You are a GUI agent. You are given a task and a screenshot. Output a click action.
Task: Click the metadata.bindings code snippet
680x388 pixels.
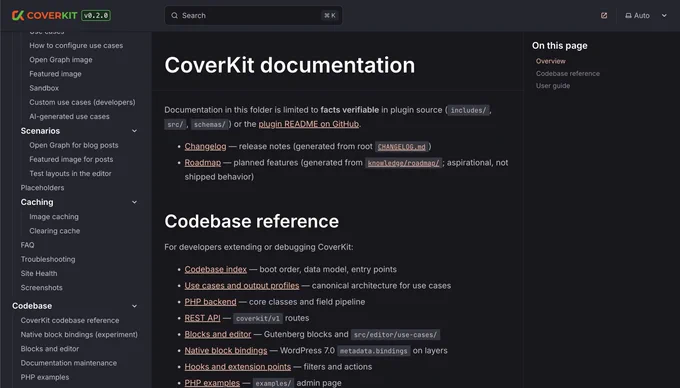pos(373,351)
